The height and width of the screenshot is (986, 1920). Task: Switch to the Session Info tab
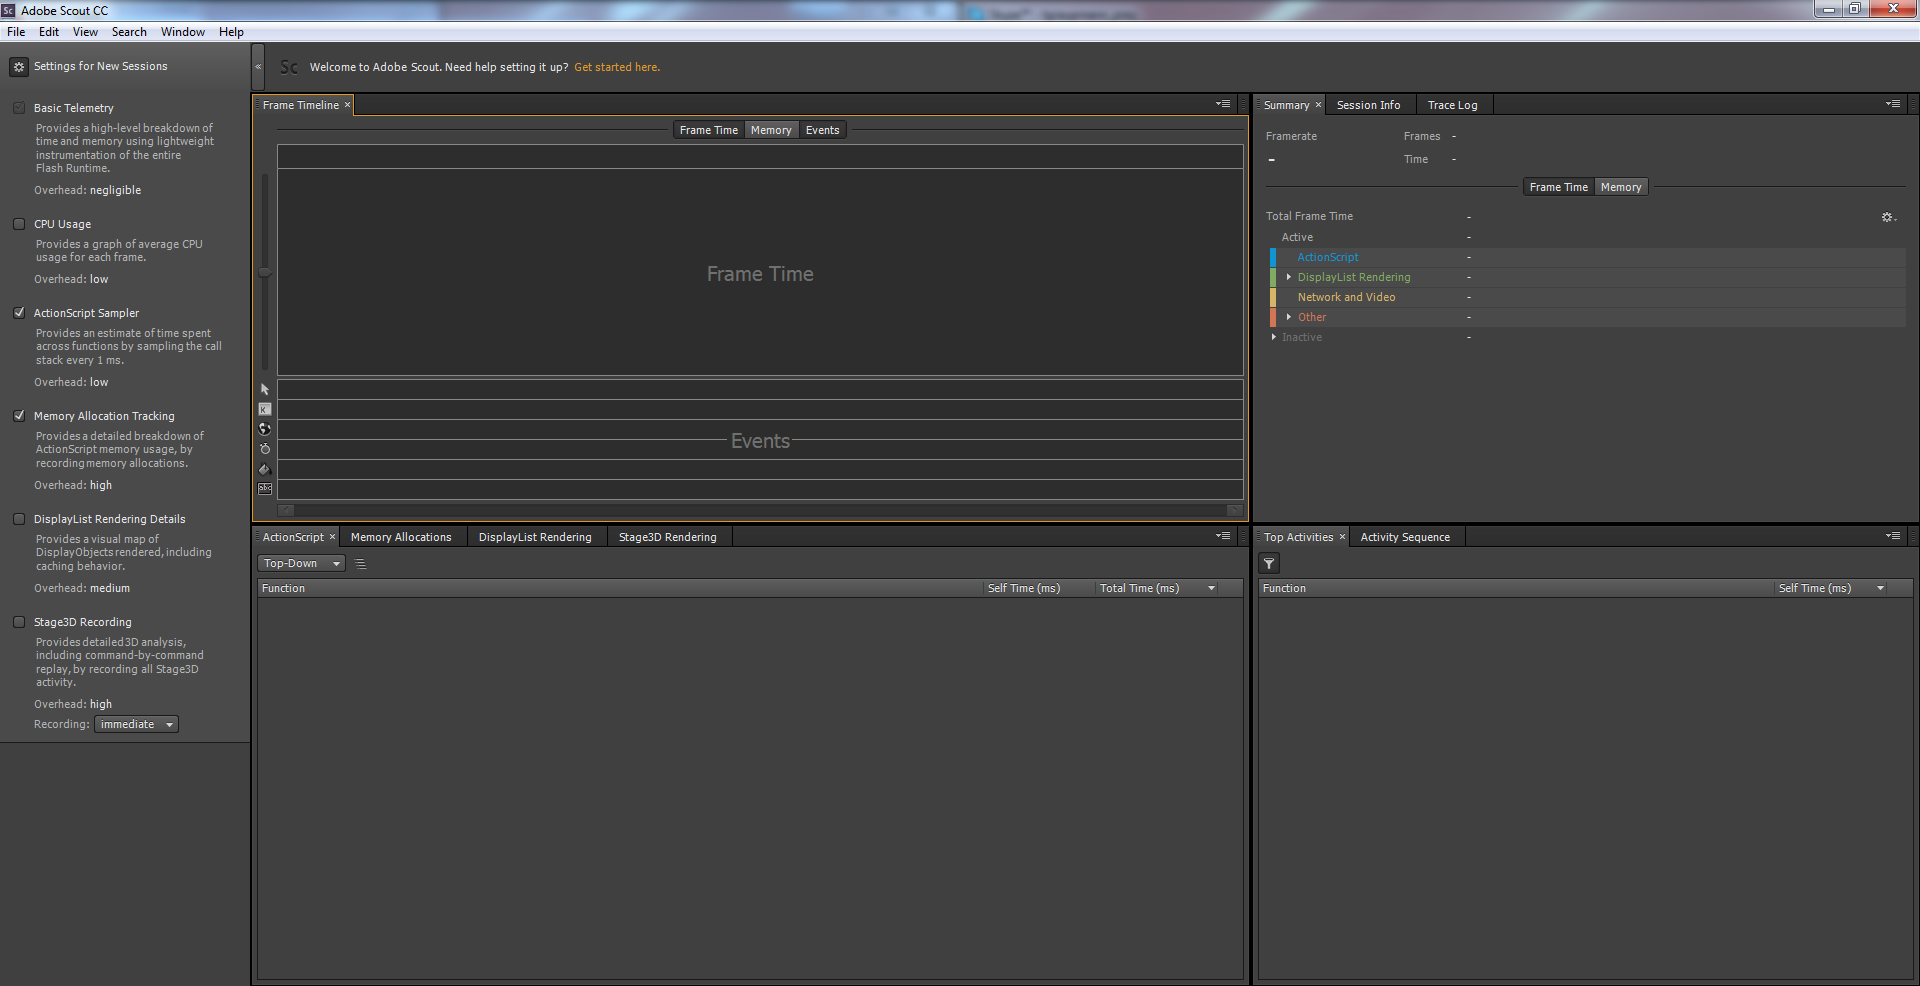tap(1368, 105)
